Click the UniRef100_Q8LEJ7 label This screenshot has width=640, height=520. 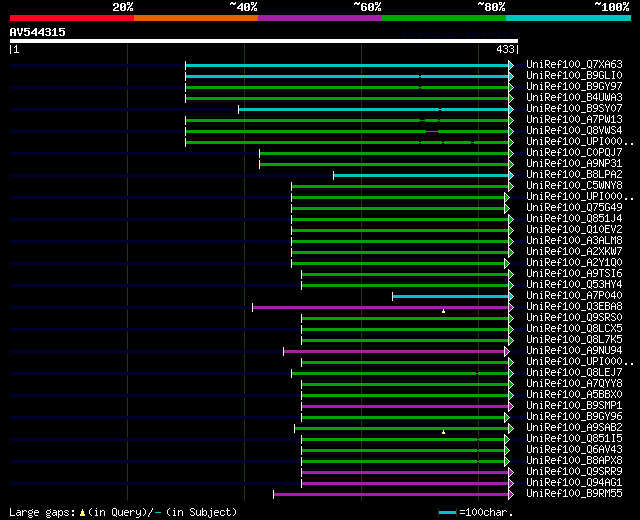[x=574, y=373]
